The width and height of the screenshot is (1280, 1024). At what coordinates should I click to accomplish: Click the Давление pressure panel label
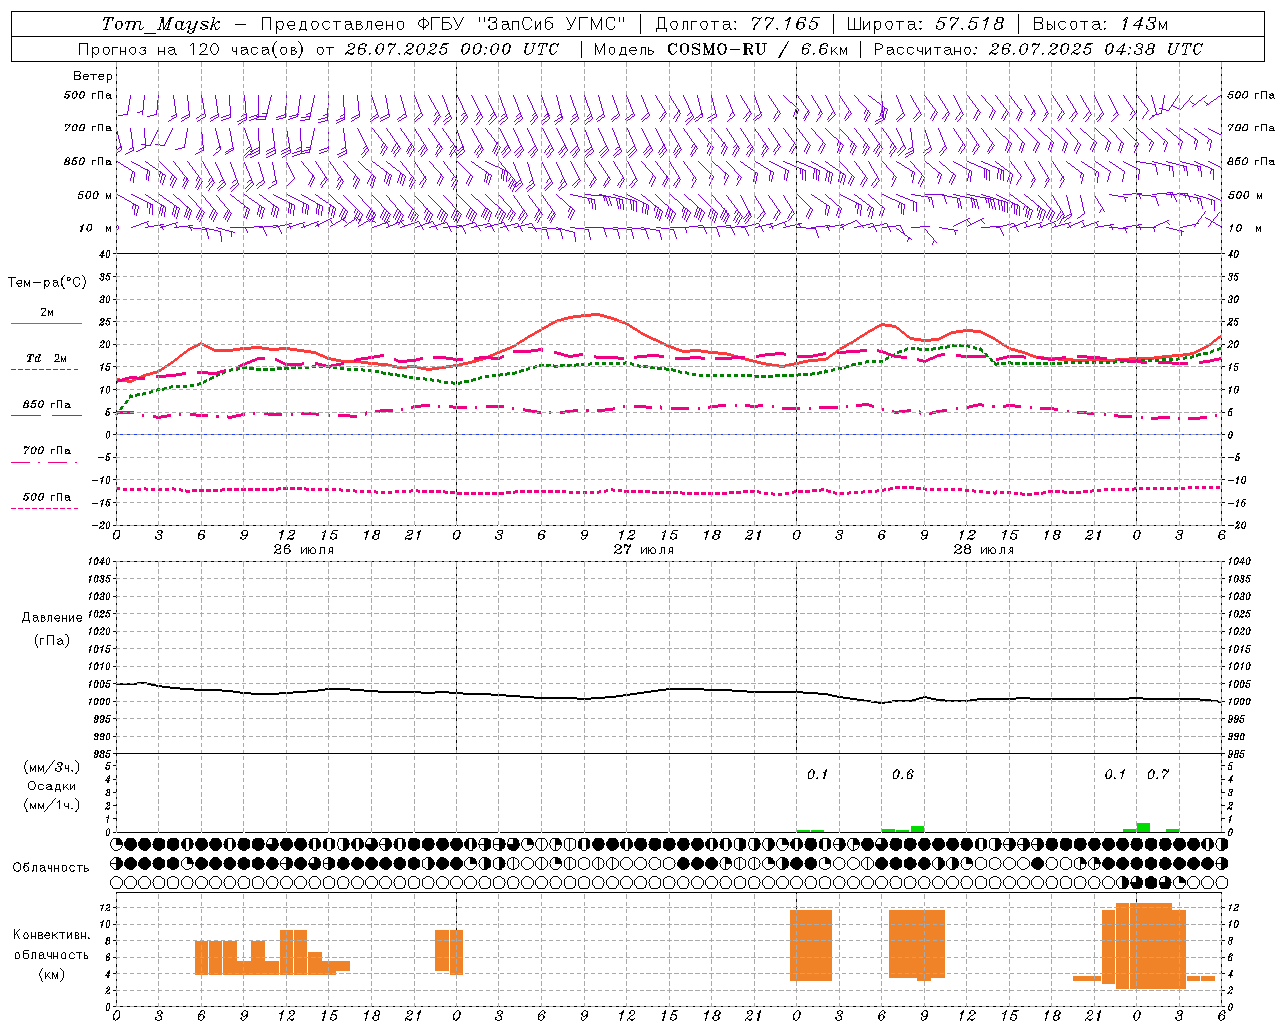(52, 618)
